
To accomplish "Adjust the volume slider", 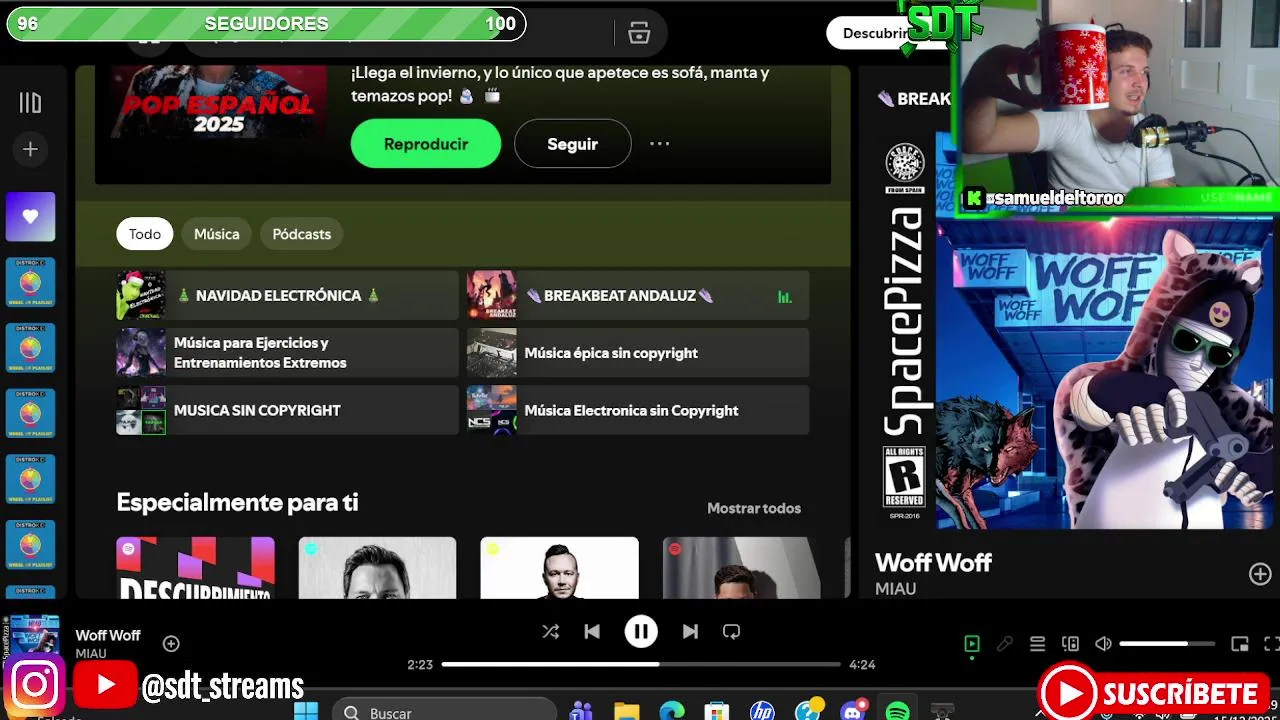I will (x=1167, y=644).
